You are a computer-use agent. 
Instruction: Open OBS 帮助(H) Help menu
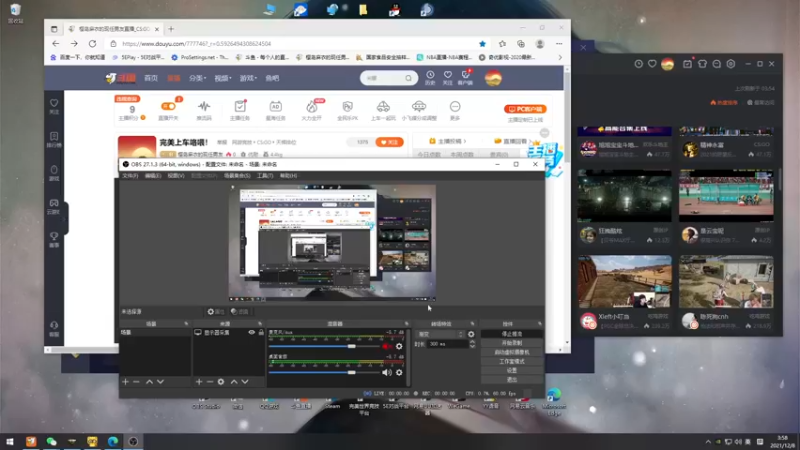pyautogui.click(x=288, y=176)
